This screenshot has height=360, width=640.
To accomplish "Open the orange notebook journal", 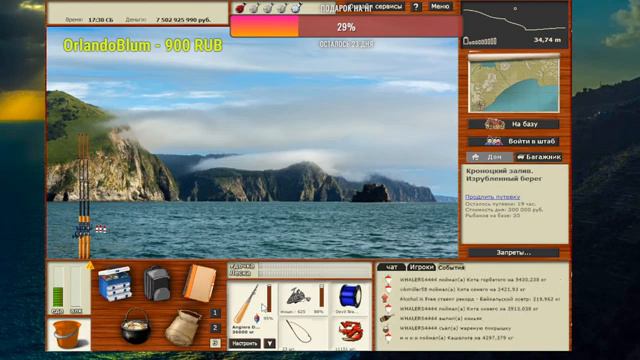I will click(x=200, y=283).
